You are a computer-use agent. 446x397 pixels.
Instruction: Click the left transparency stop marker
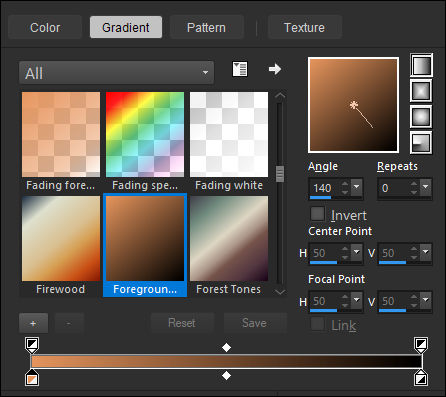[32, 345]
